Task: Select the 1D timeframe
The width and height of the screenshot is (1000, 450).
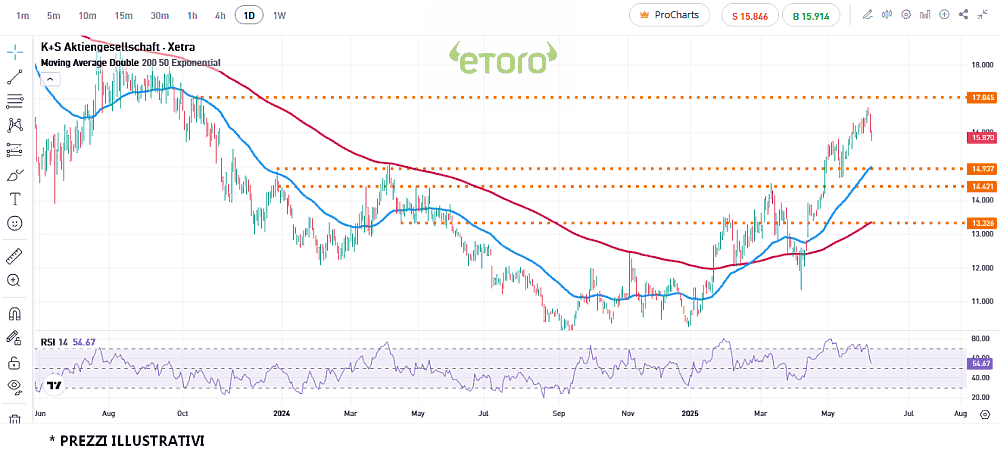Action: (249, 15)
